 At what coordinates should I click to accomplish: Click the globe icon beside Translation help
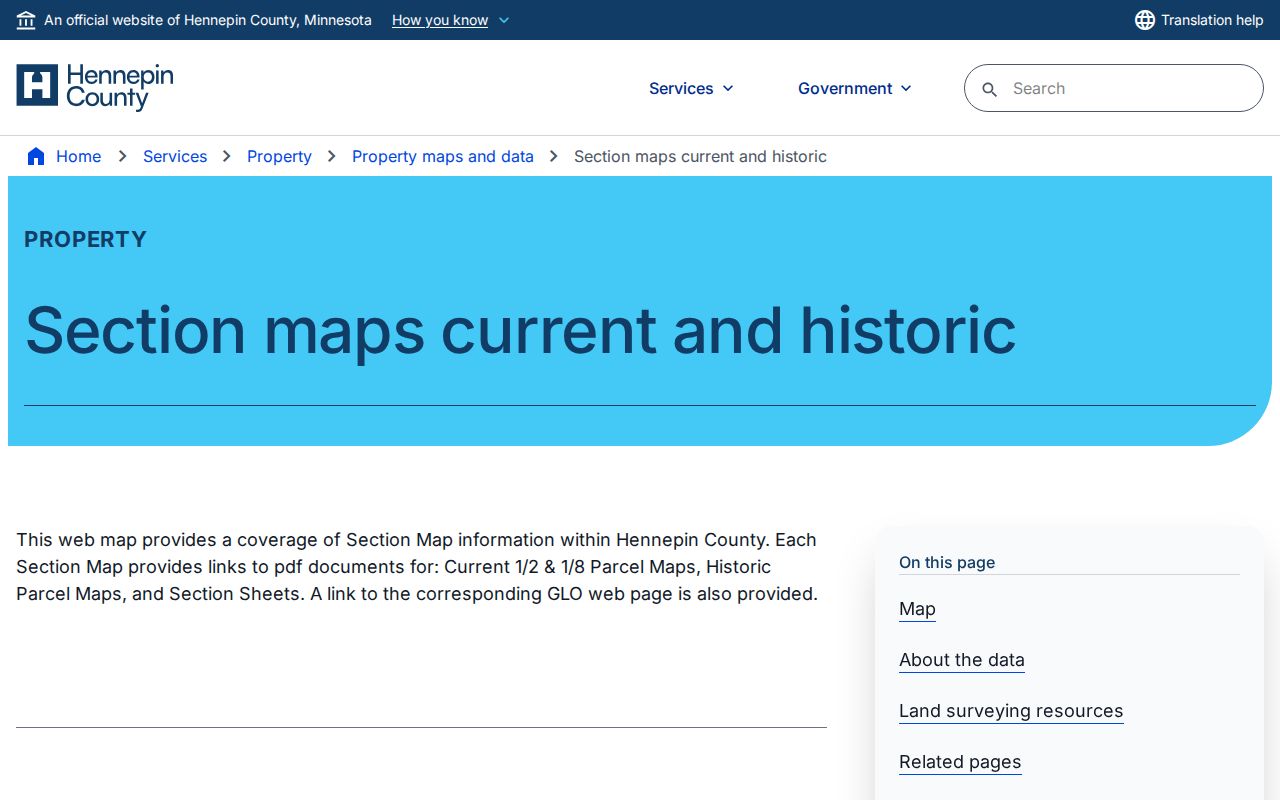tap(1145, 20)
